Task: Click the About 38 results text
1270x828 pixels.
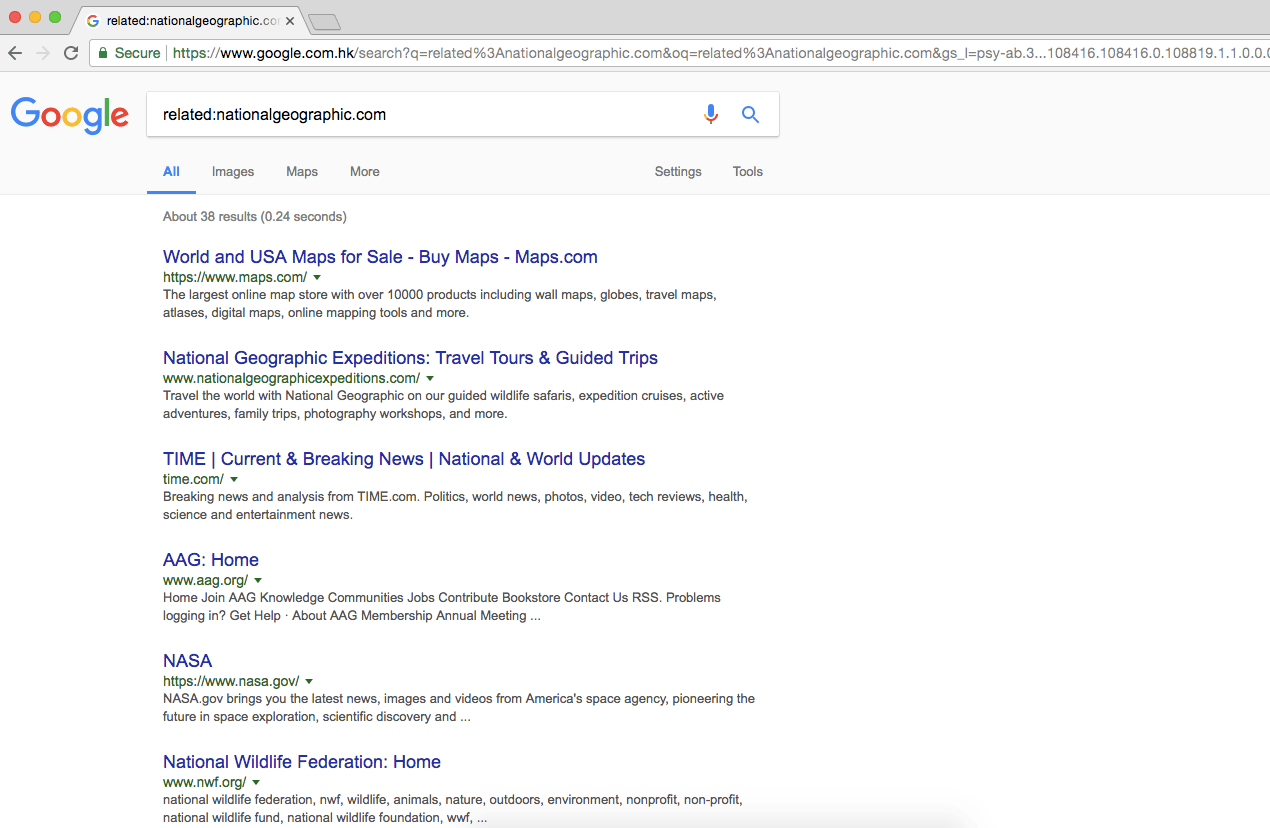Action: (x=255, y=216)
